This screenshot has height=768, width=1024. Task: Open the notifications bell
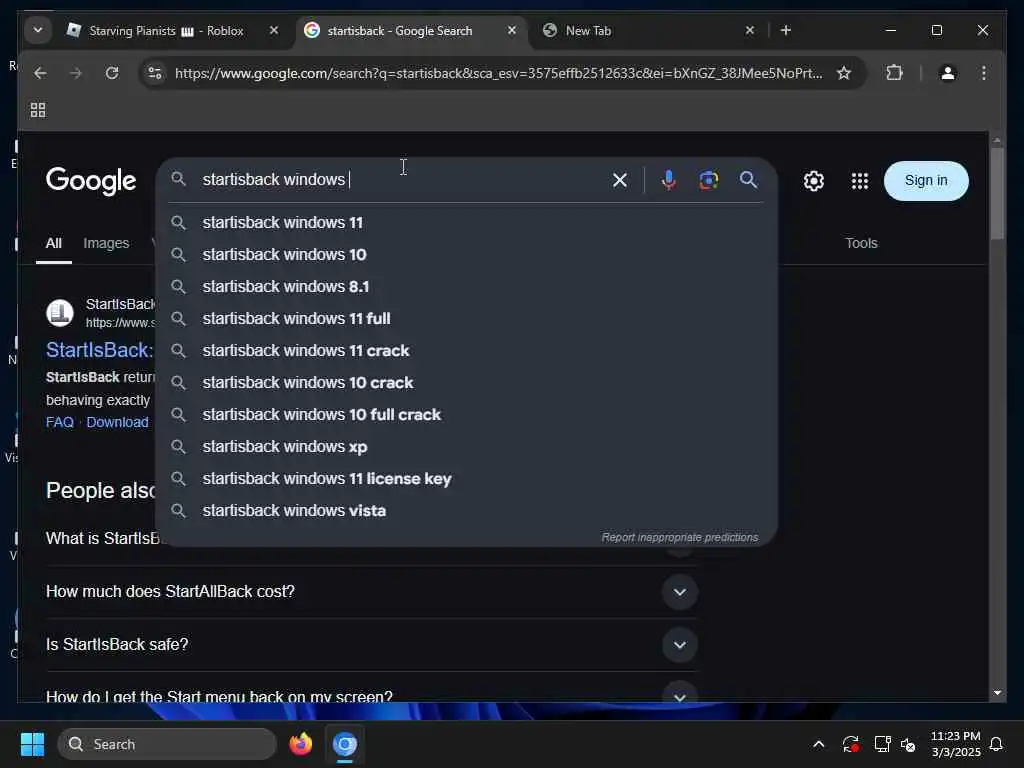996,744
